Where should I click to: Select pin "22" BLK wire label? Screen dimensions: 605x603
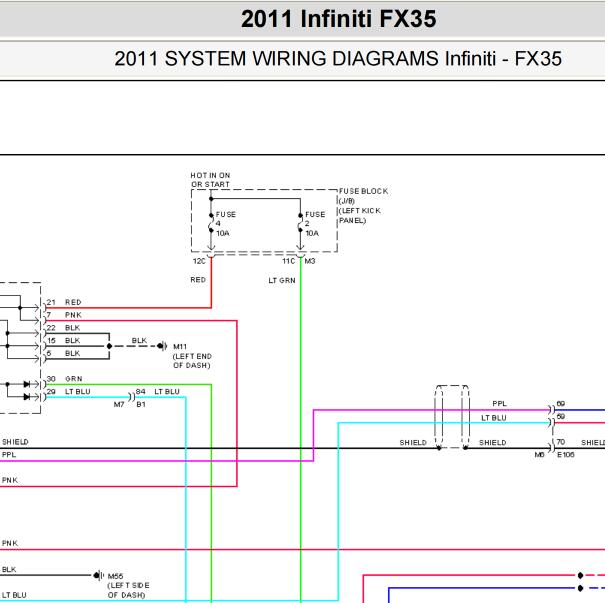(x=63, y=328)
